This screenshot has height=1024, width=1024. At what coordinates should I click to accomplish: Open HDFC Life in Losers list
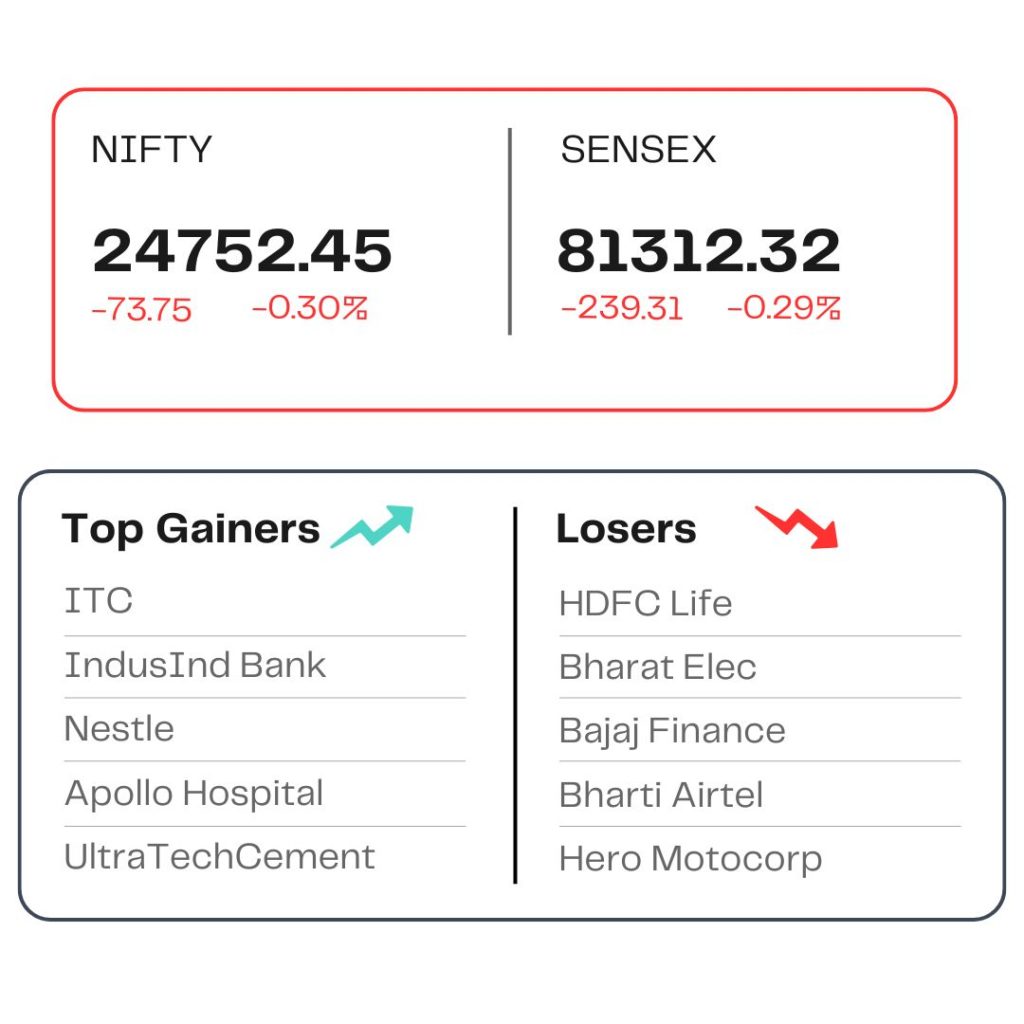point(645,603)
